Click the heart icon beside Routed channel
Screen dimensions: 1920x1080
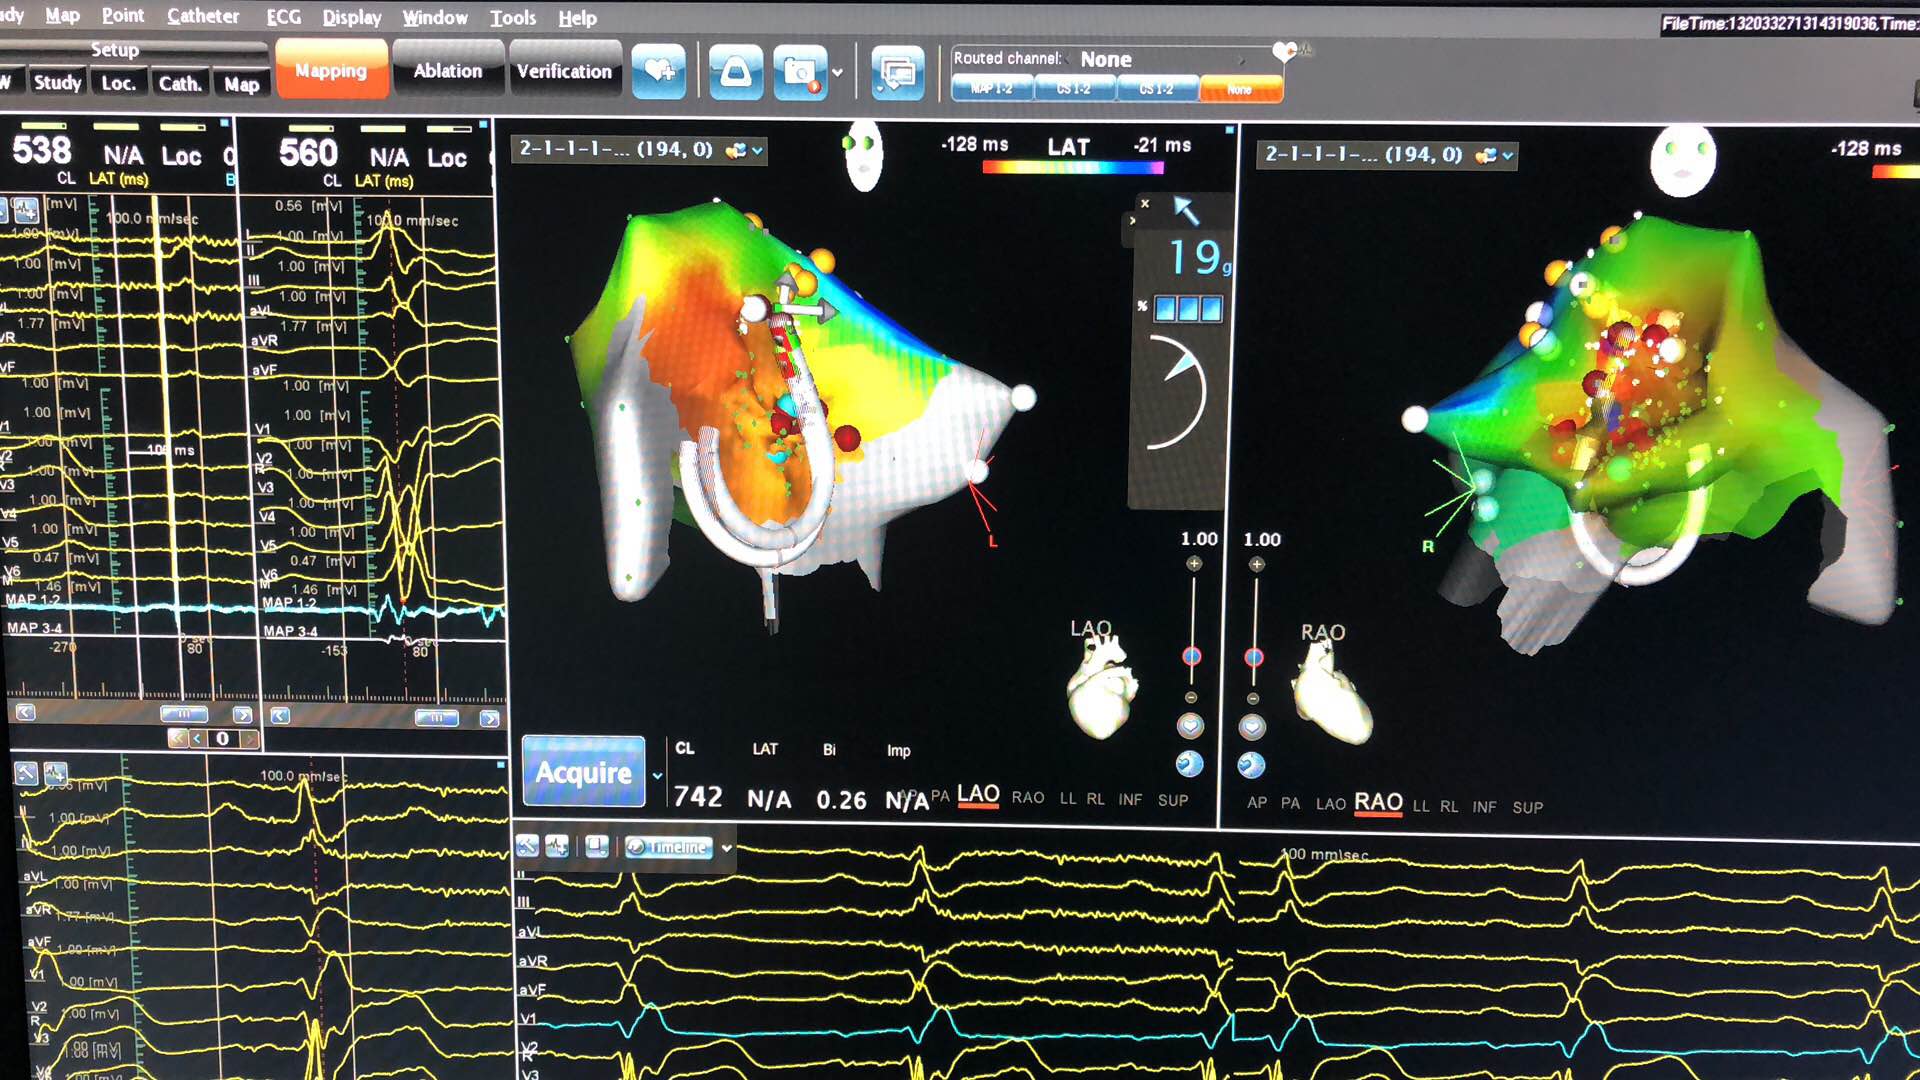(x=1284, y=50)
